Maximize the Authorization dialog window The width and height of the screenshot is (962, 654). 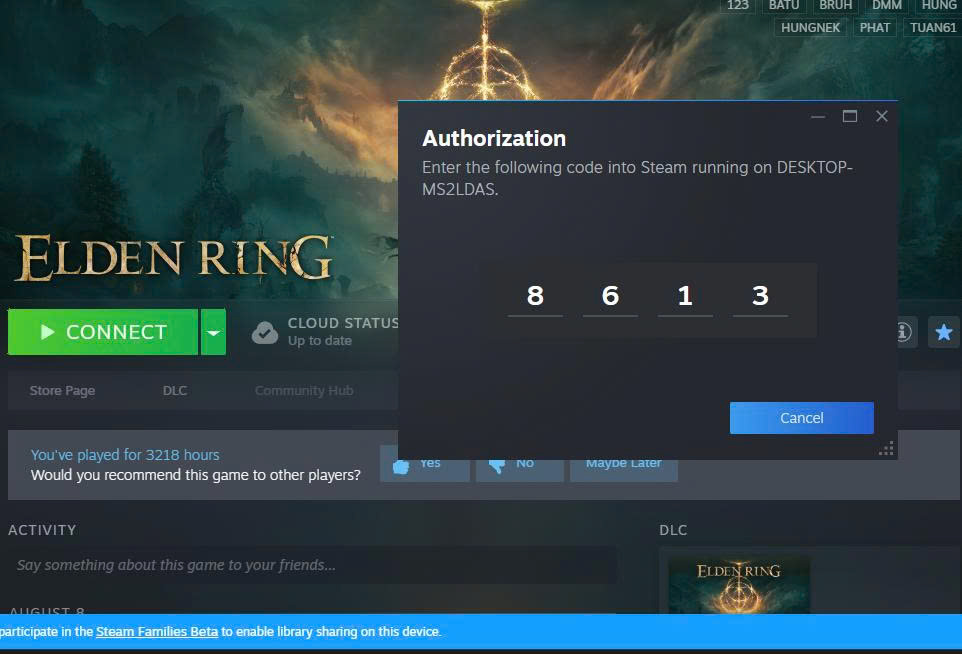pyautogui.click(x=850, y=117)
